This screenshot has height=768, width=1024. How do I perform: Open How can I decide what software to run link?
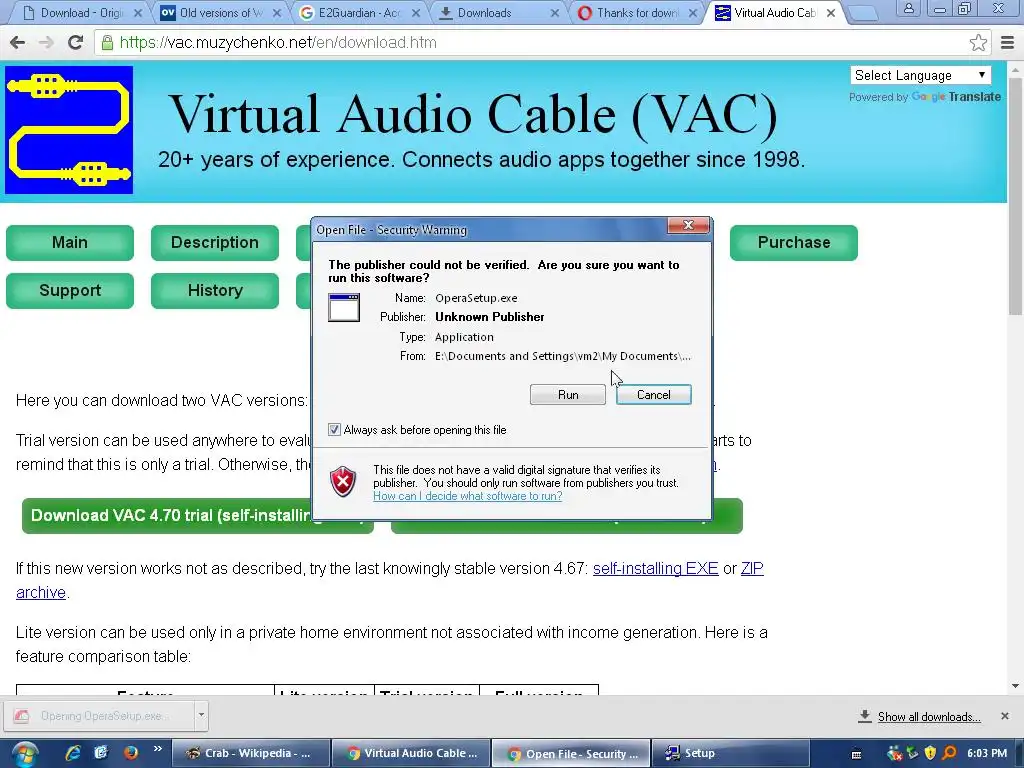click(x=468, y=496)
